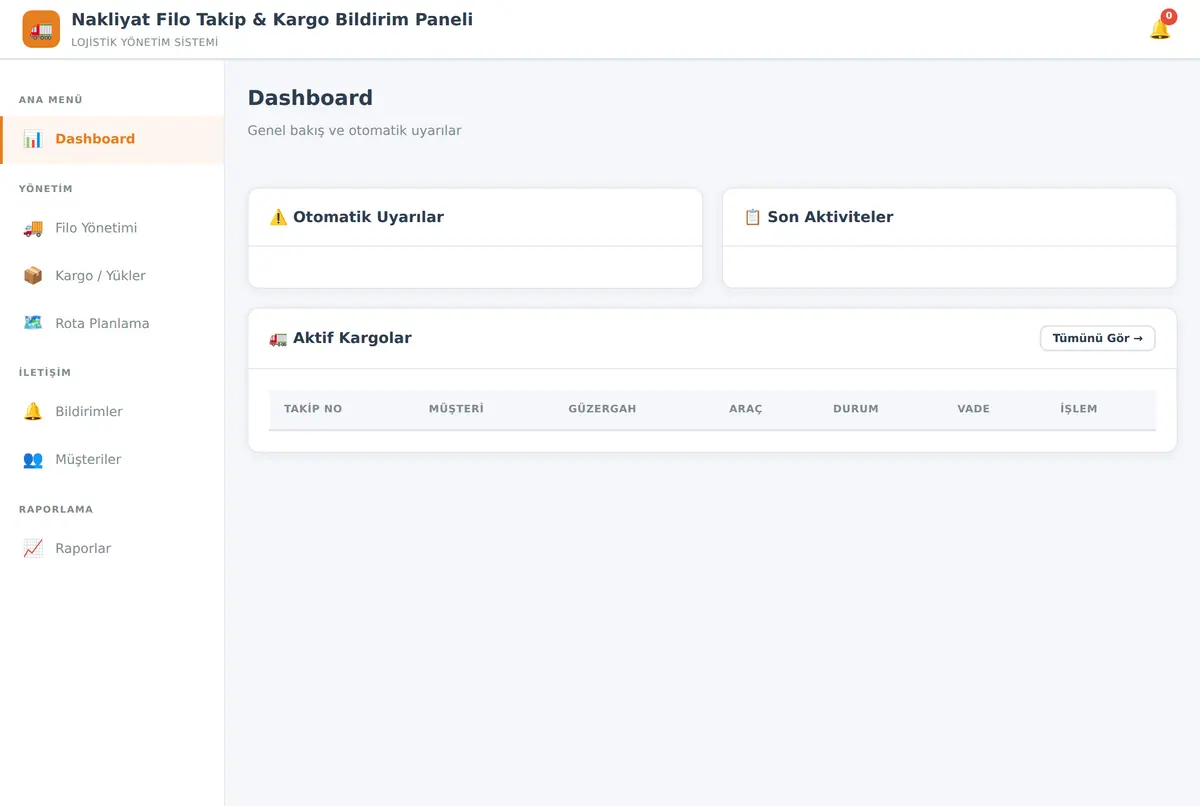This screenshot has width=1200, height=806.
Task: Click the TAKİP NO column header
Action: [313, 409]
